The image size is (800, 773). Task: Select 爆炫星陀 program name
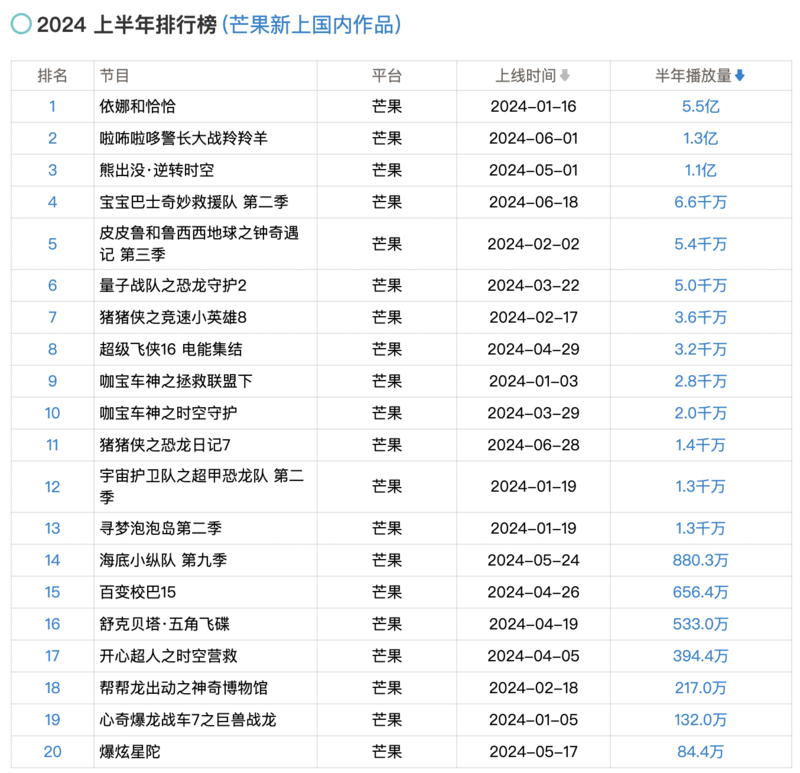tap(130, 752)
